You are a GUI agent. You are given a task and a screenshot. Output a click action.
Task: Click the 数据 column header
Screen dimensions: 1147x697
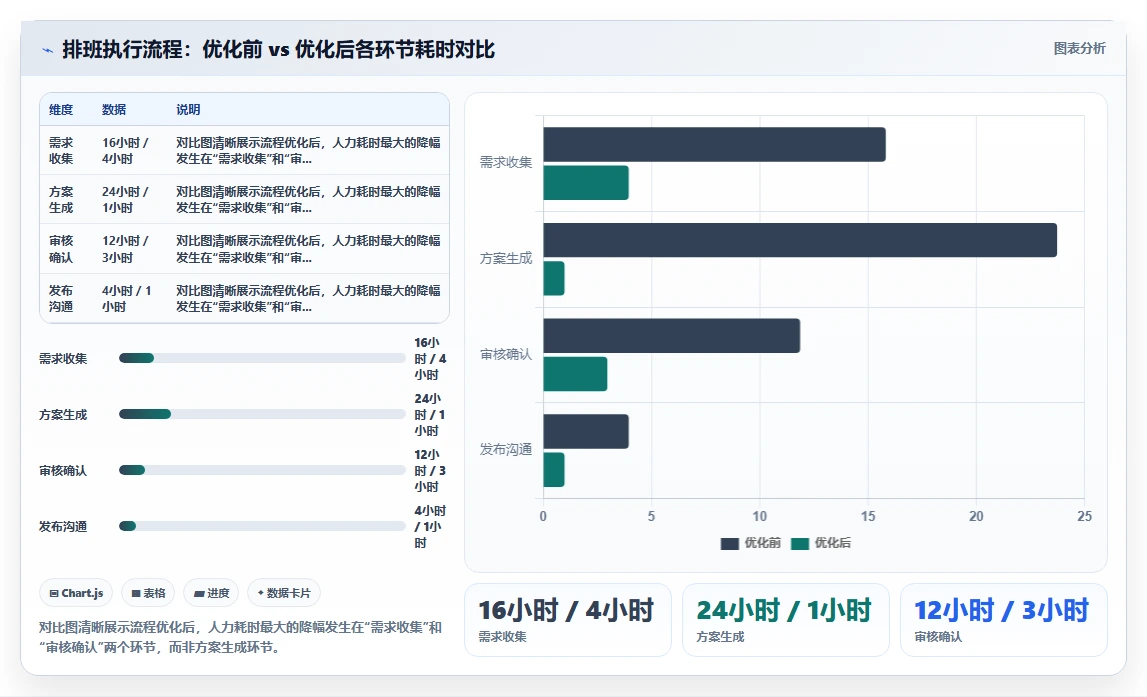pos(114,110)
